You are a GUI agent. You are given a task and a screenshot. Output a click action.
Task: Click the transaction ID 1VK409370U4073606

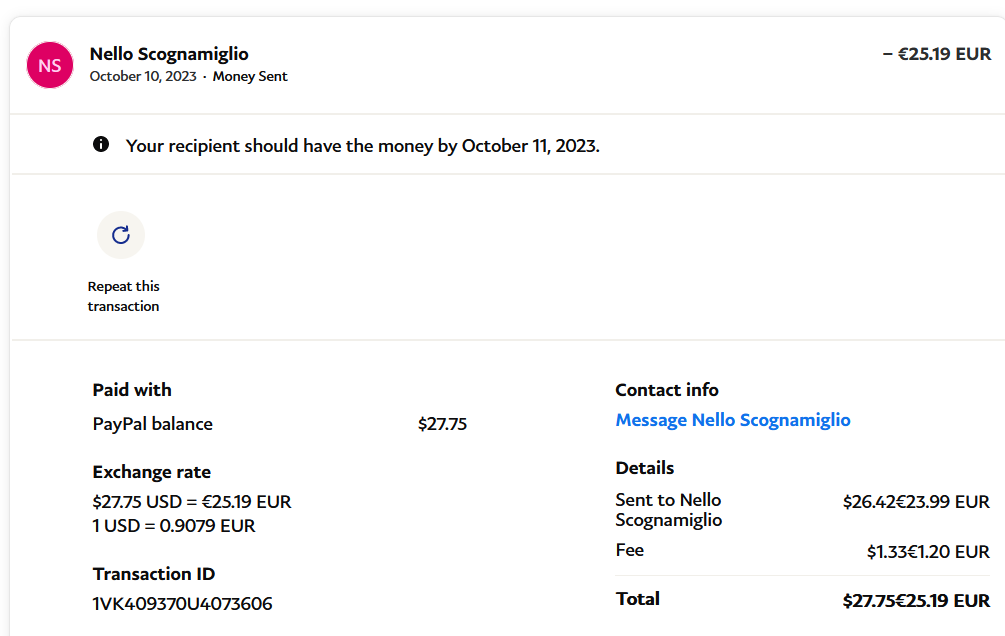[182, 603]
